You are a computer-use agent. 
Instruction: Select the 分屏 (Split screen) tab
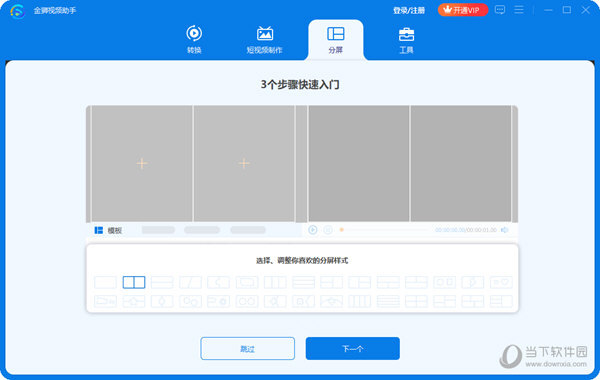pyautogui.click(x=336, y=39)
